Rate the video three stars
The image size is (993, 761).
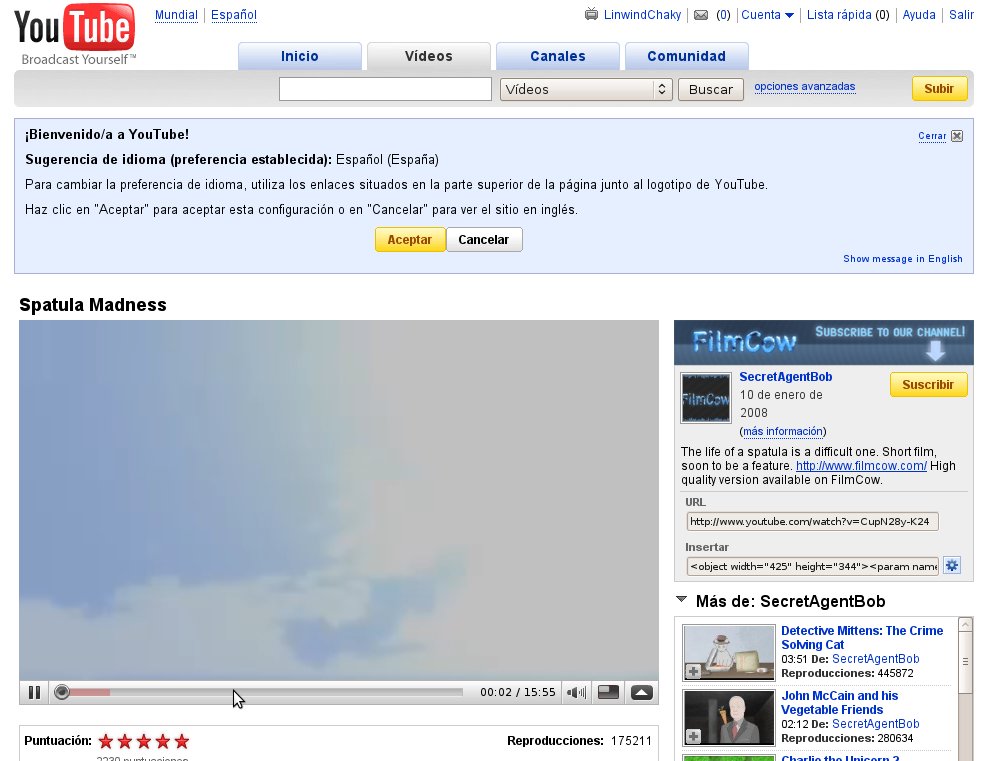144,741
